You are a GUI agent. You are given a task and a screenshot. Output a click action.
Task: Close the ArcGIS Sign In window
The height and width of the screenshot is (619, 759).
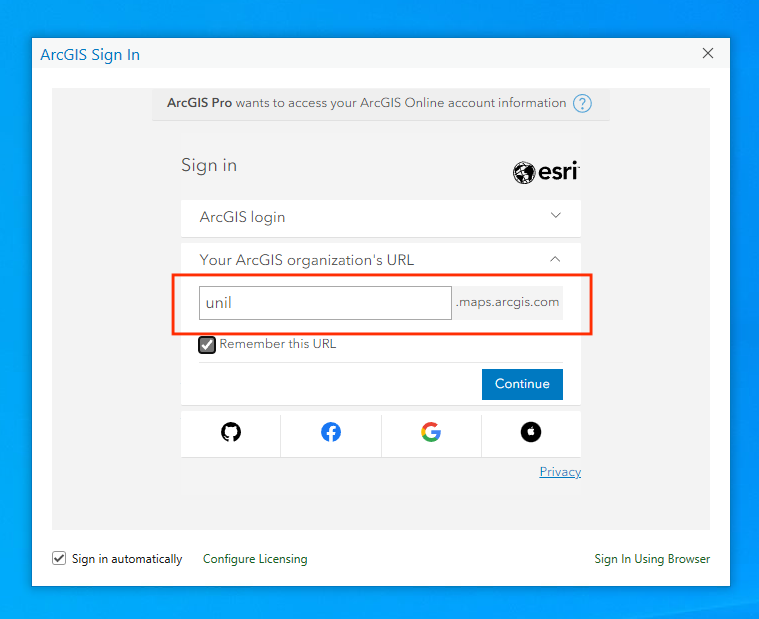[x=708, y=54]
